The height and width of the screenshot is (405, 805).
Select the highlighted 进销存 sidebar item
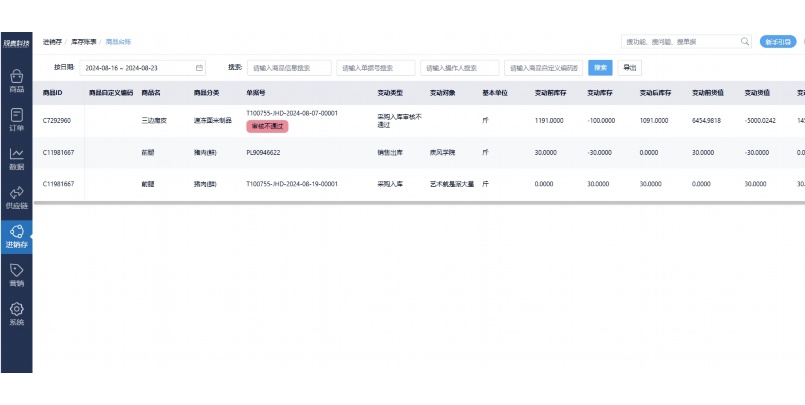point(16,237)
